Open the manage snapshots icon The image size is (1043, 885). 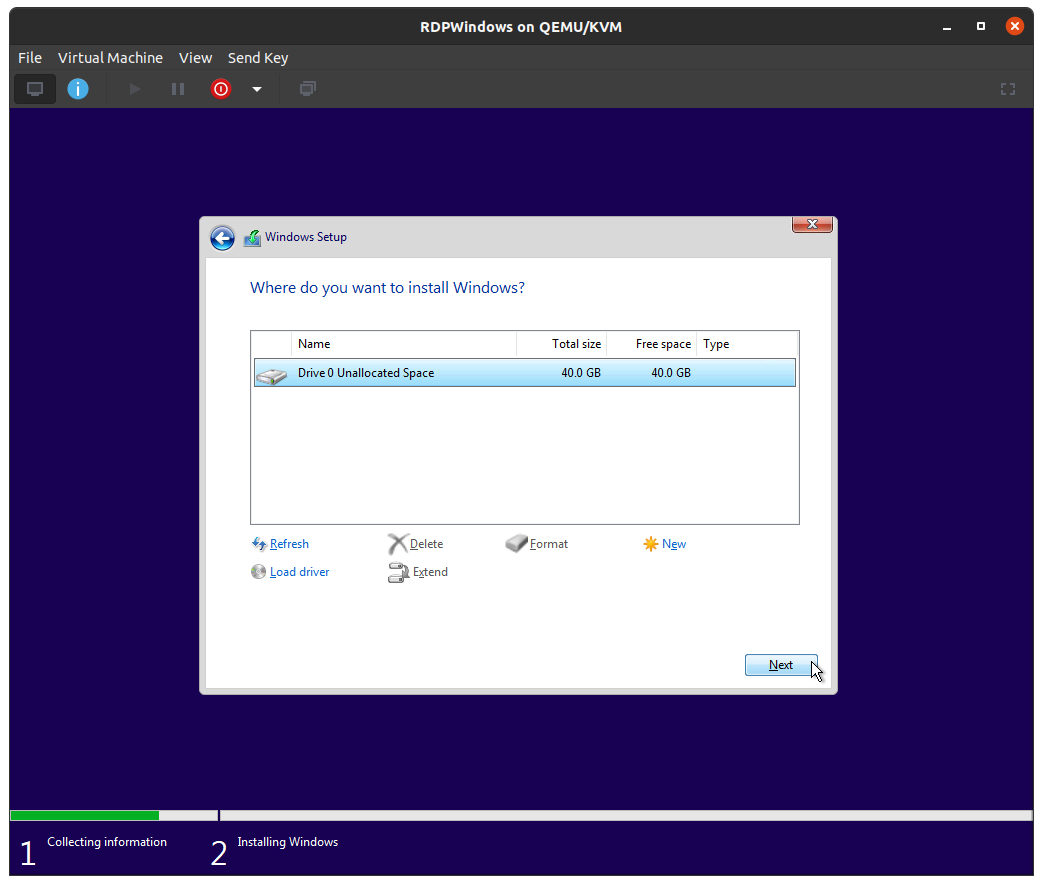click(x=308, y=89)
